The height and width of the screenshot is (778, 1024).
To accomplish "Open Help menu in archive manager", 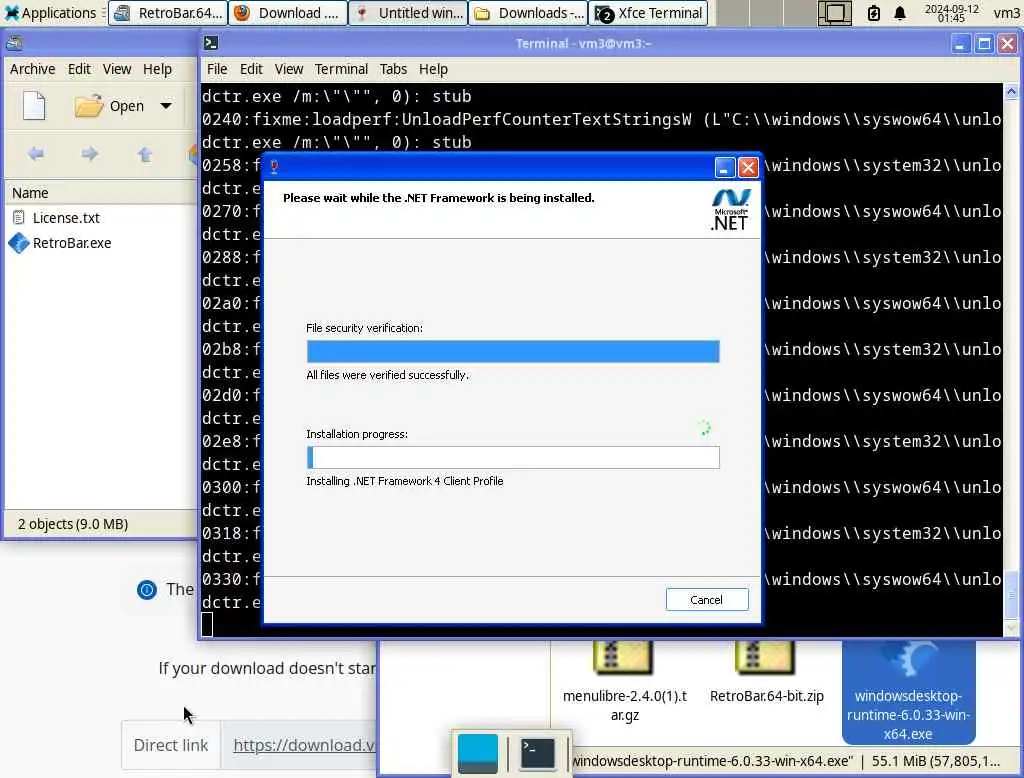I will click(x=157, y=69).
